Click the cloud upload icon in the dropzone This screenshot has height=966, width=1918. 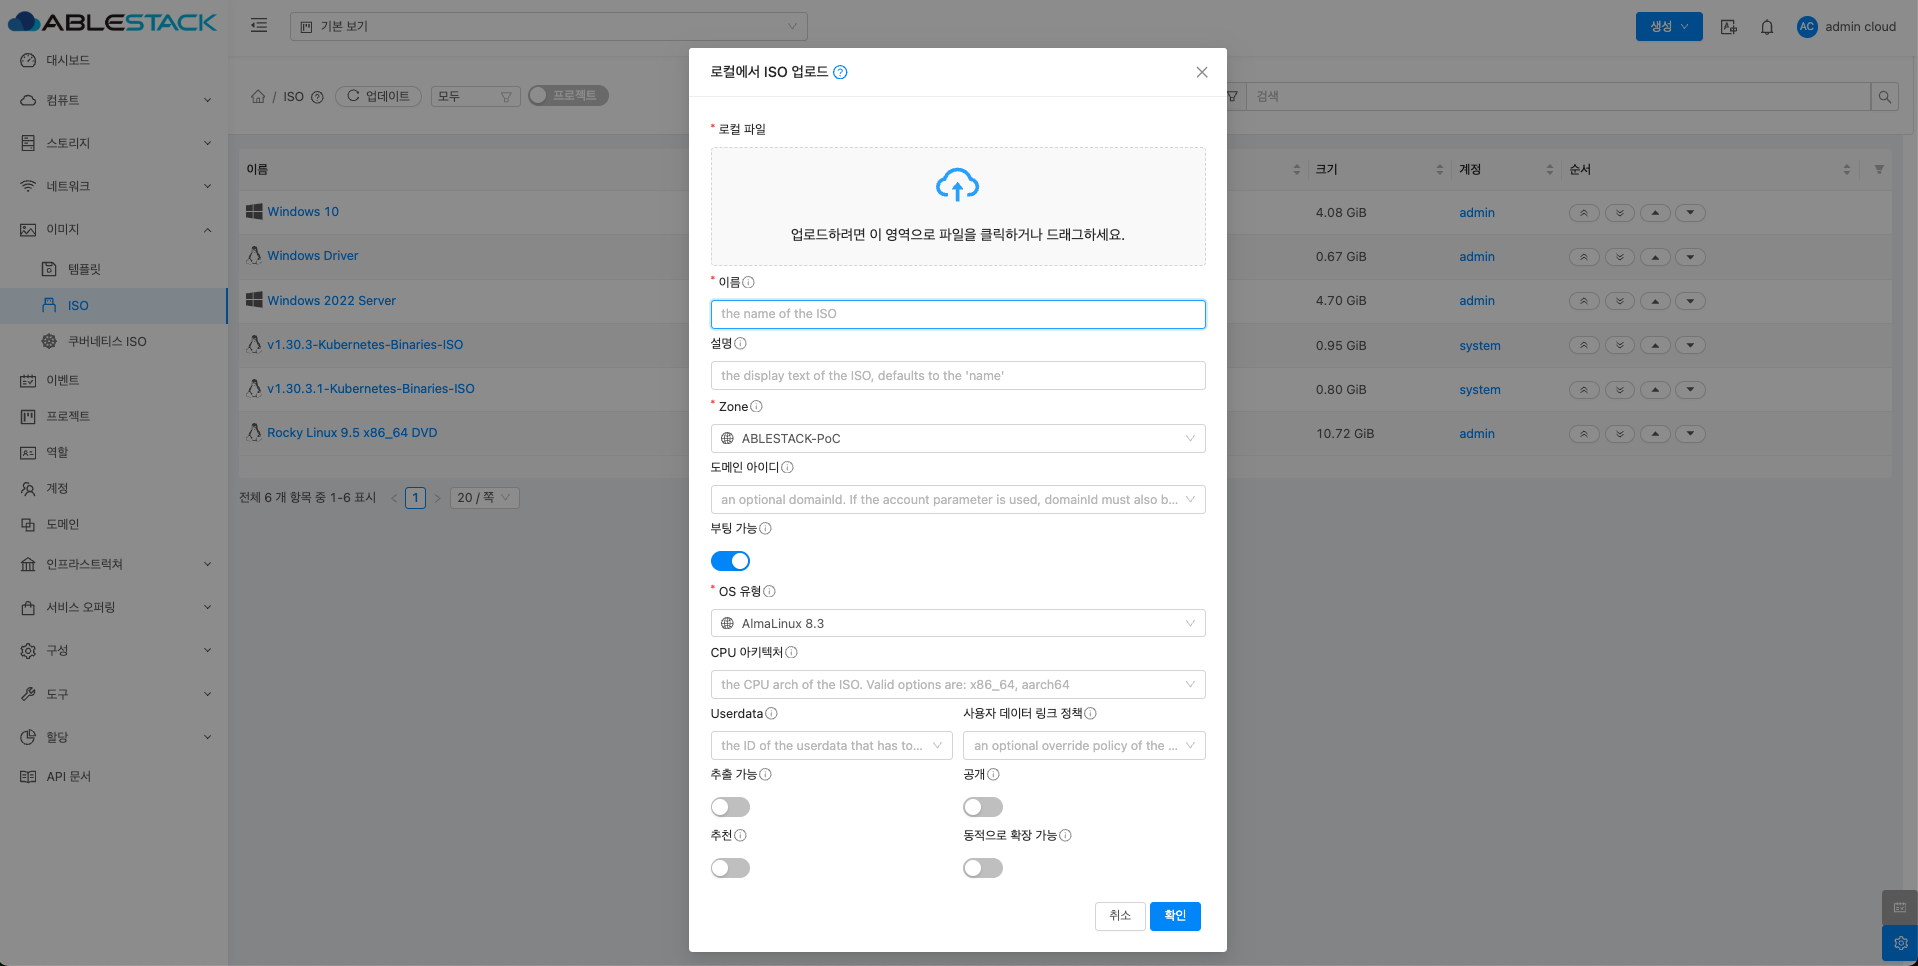957,185
